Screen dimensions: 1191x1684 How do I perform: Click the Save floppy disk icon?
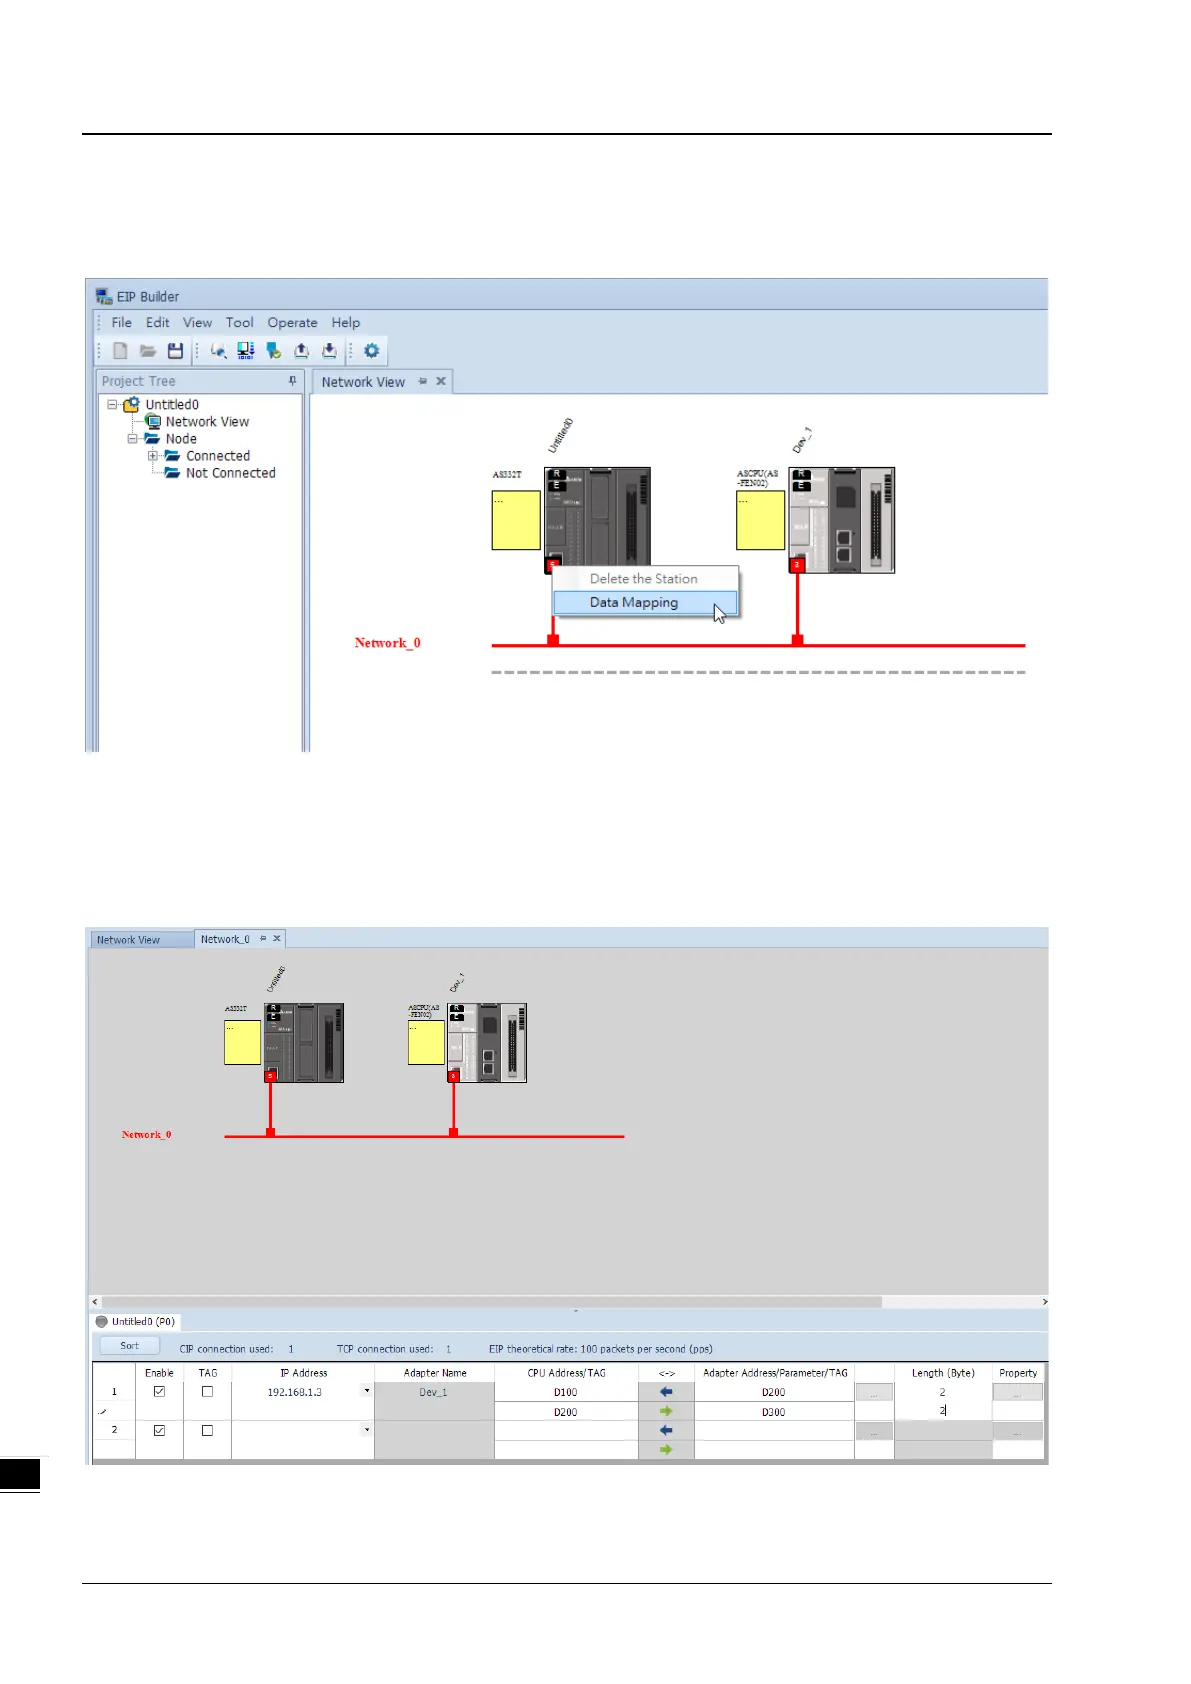coord(175,351)
